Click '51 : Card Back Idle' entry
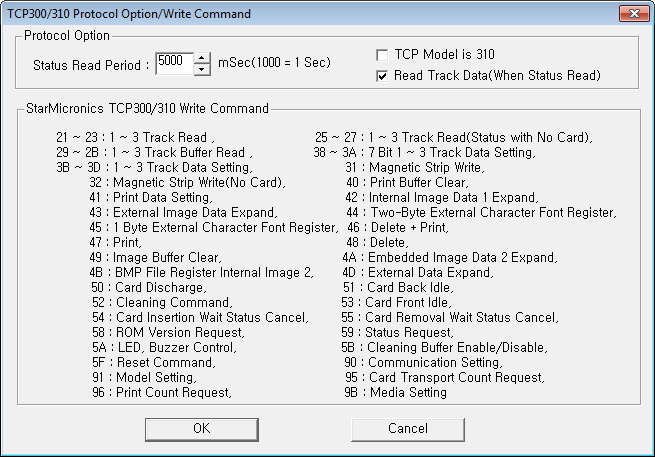Screen dimensions: 655x457 (x=398, y=288)
